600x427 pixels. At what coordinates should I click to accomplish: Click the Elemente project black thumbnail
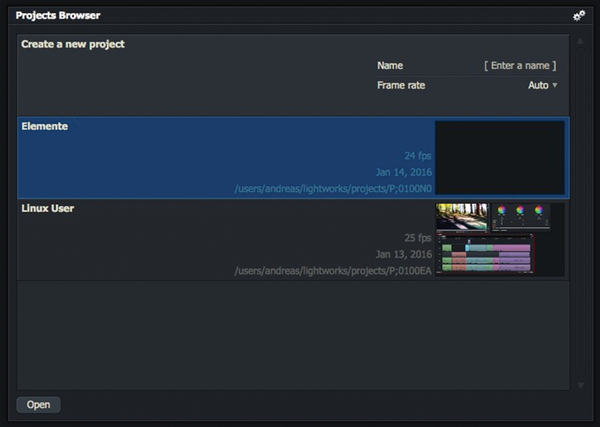click(500, 158)
